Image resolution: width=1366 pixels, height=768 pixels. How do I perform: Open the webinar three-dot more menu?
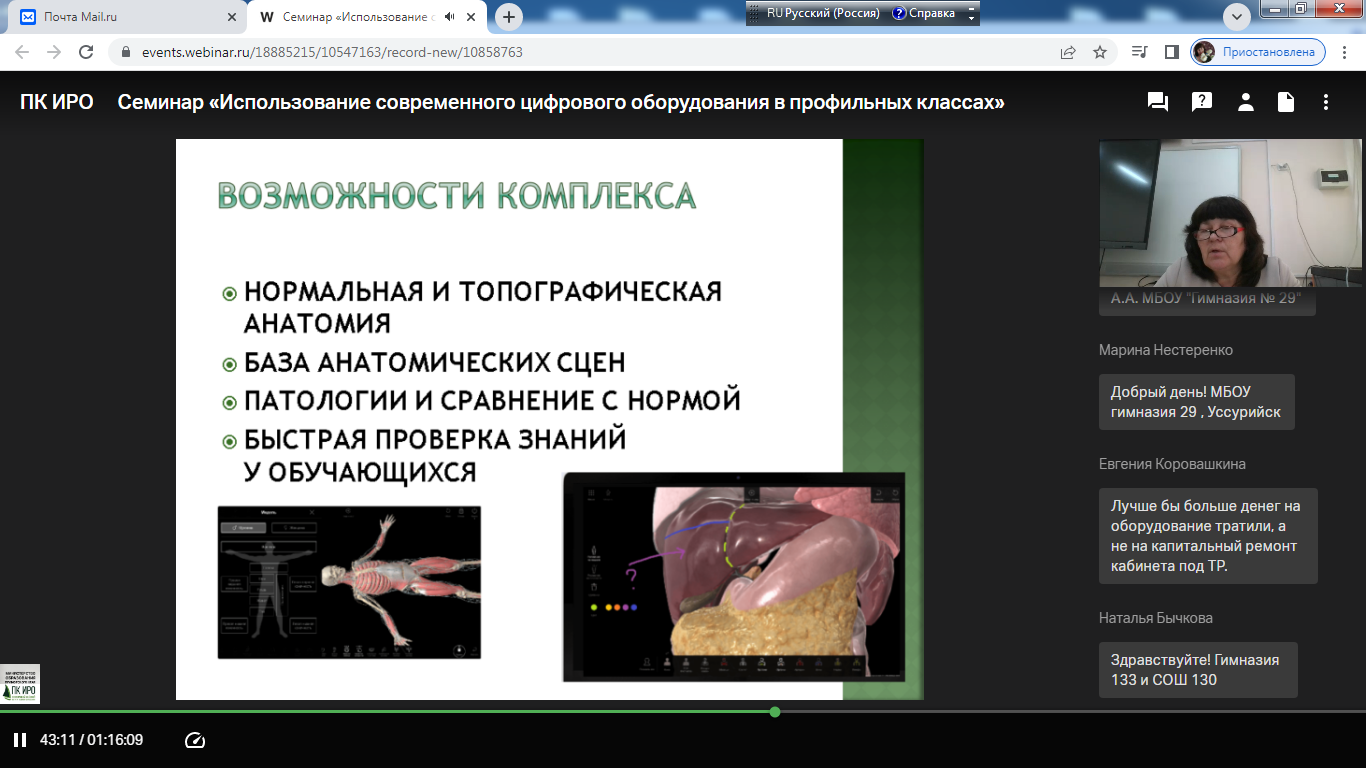tap(1326, 102)
